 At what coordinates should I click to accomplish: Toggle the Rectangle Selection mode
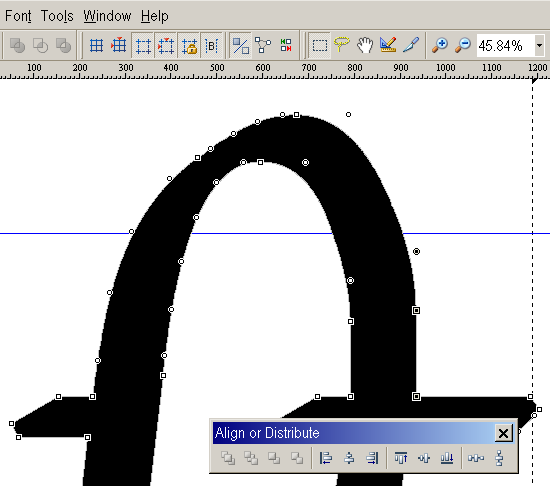pyautogui.click(x=320, y=46)
